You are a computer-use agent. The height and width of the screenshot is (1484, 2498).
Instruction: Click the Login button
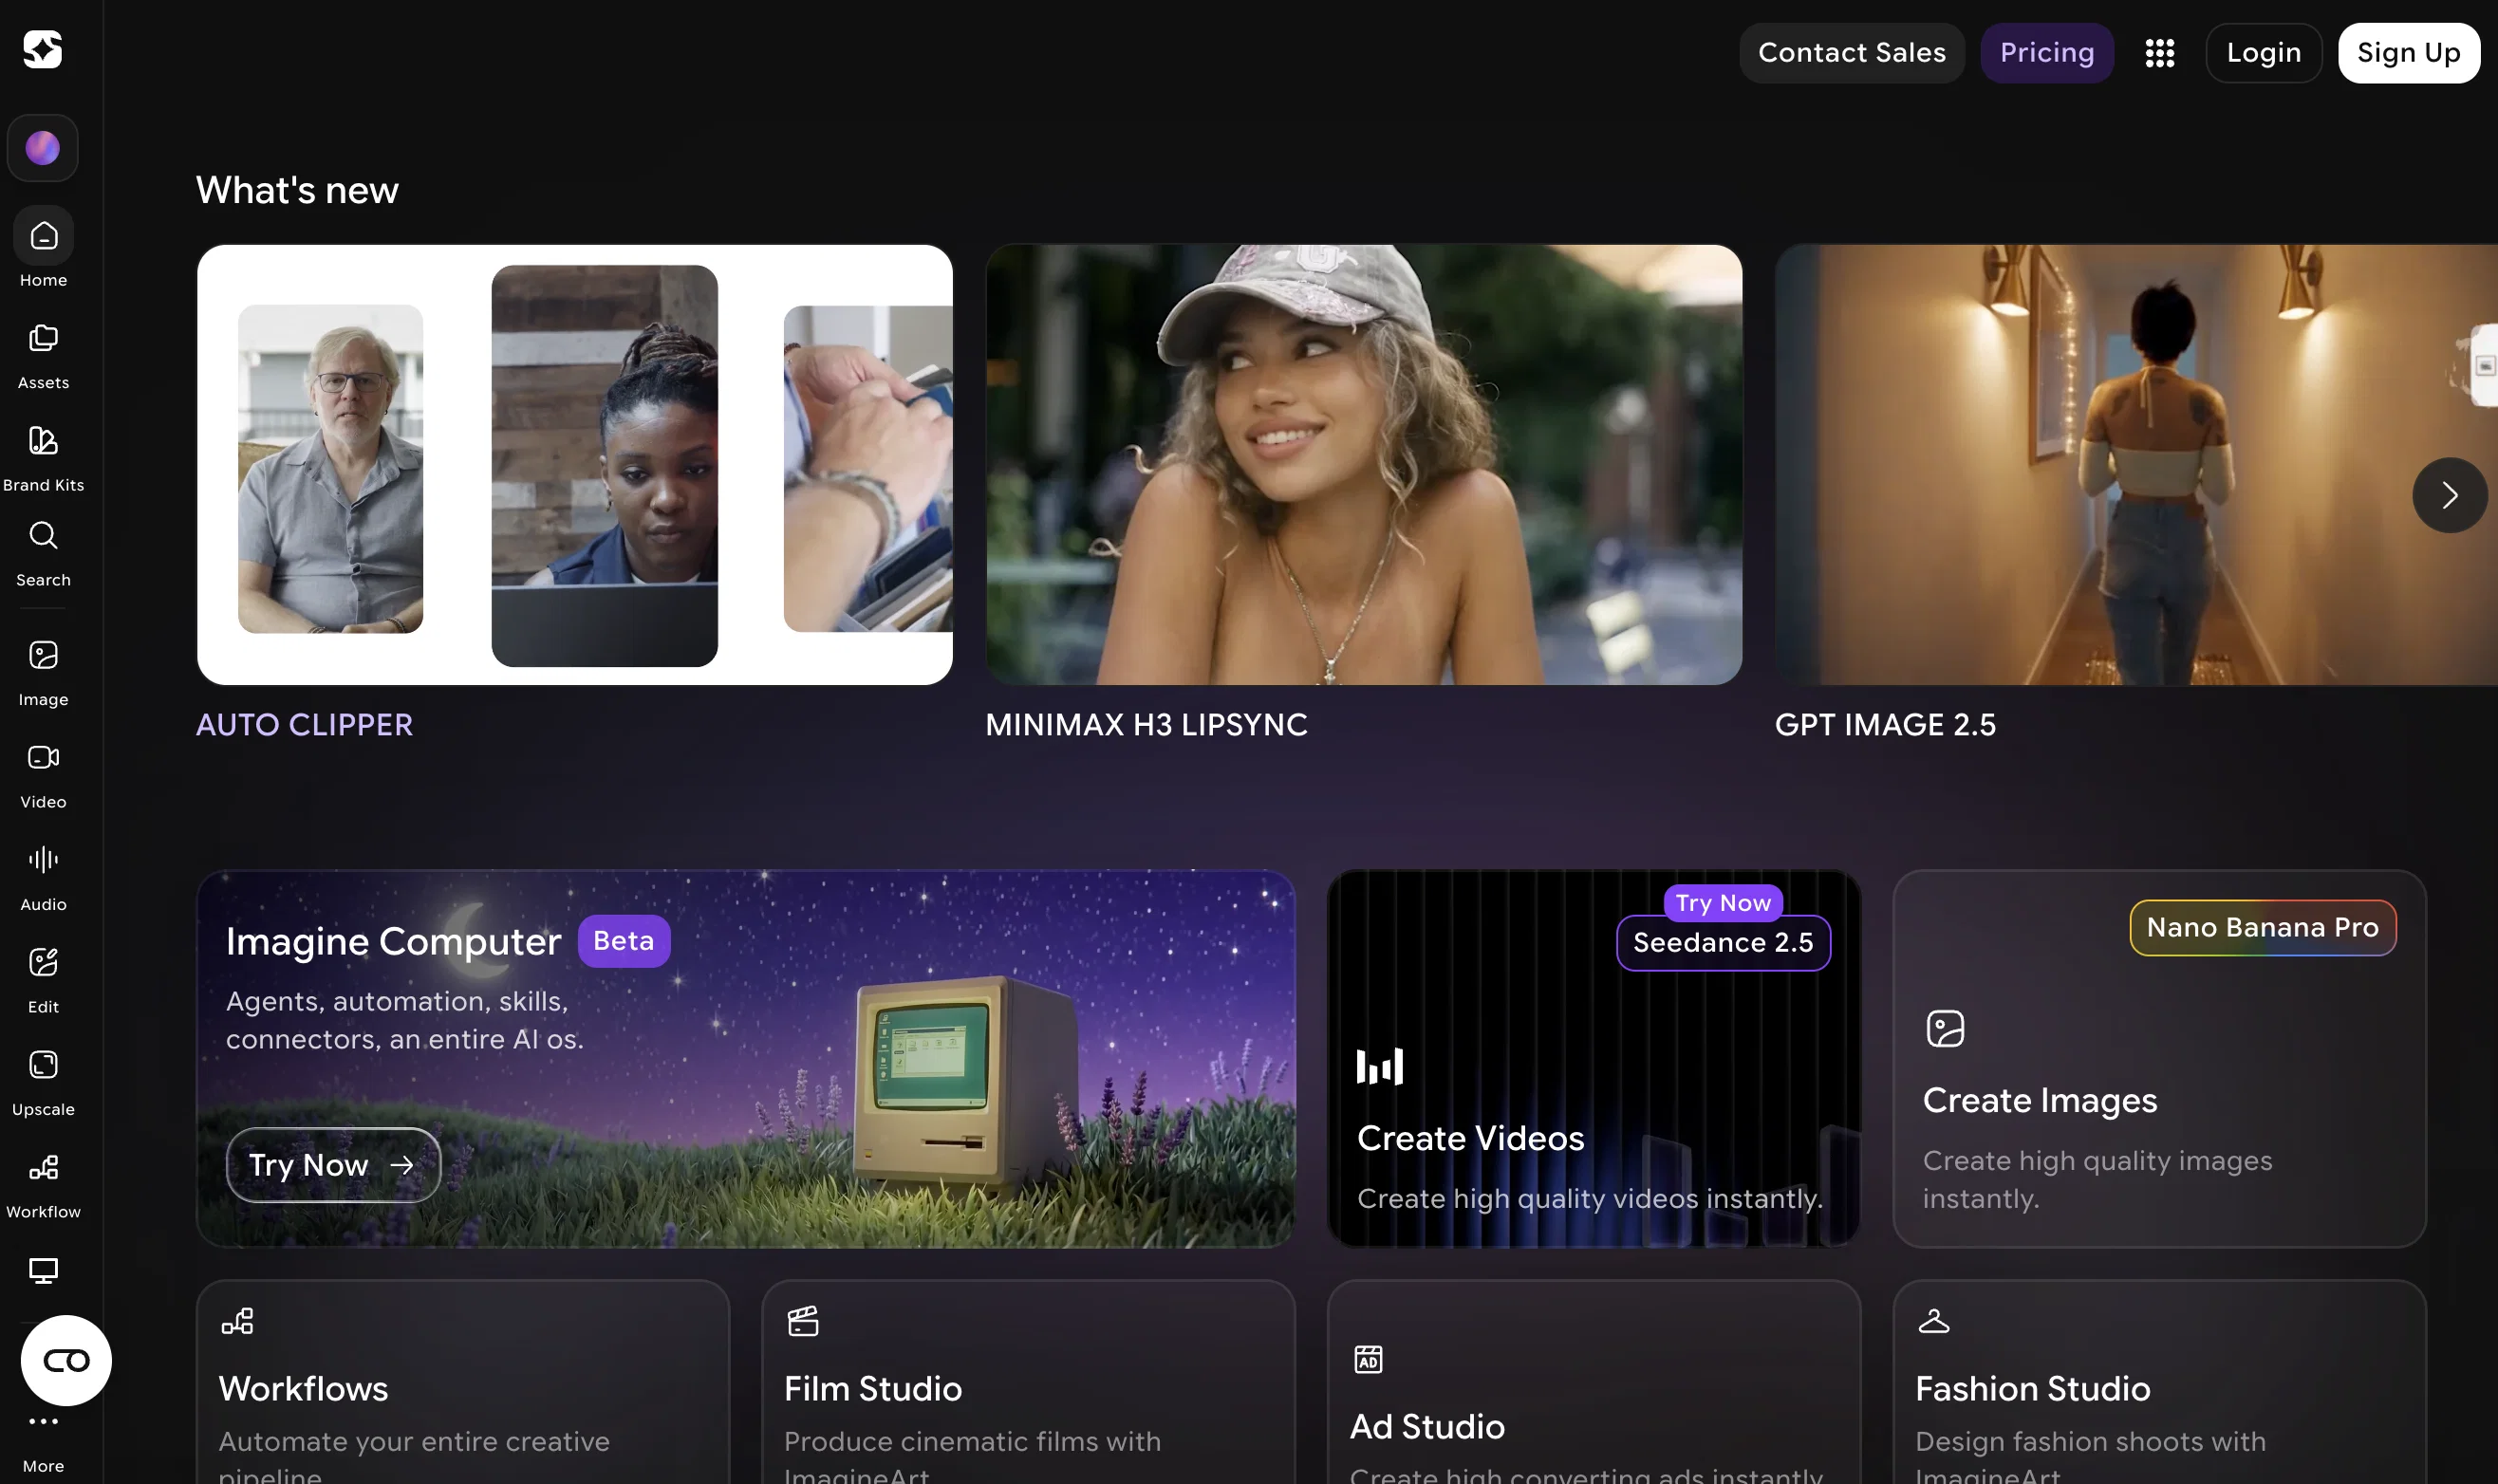tap(2263, 53)
